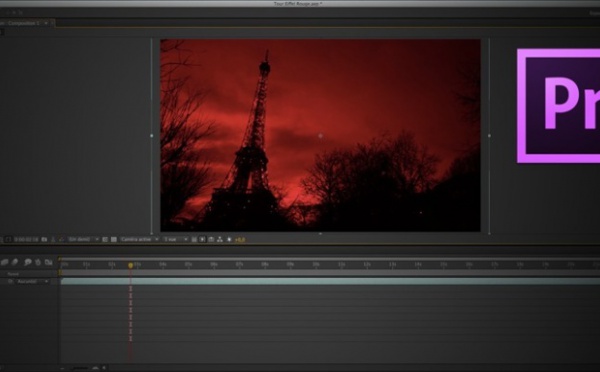Enable frame blending icon in timeline
The height and width of the screenshot is (372, 600).
pyautogui.click(x=5, y=262)
